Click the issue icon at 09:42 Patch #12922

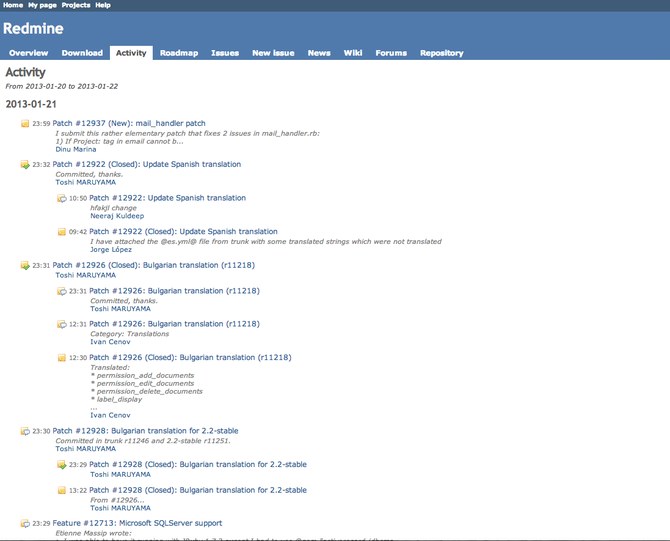click(x=62, y=232)
